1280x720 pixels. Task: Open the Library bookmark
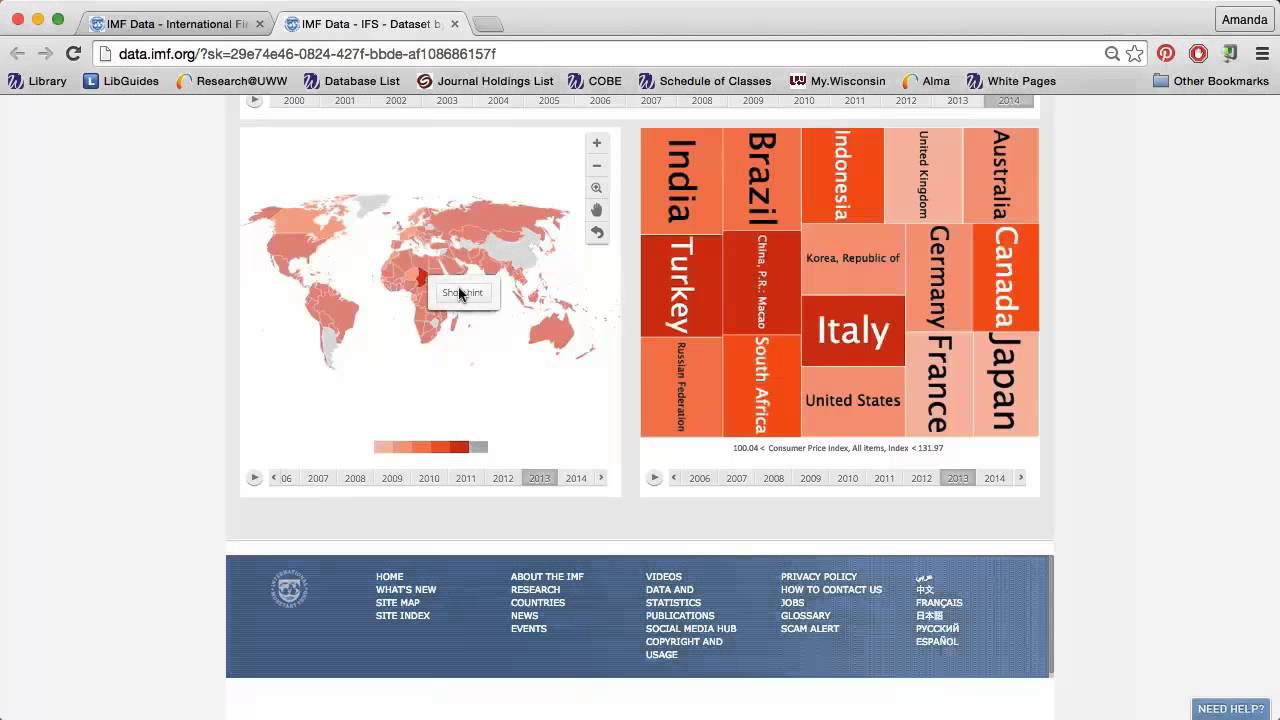[x=37, y=81]
